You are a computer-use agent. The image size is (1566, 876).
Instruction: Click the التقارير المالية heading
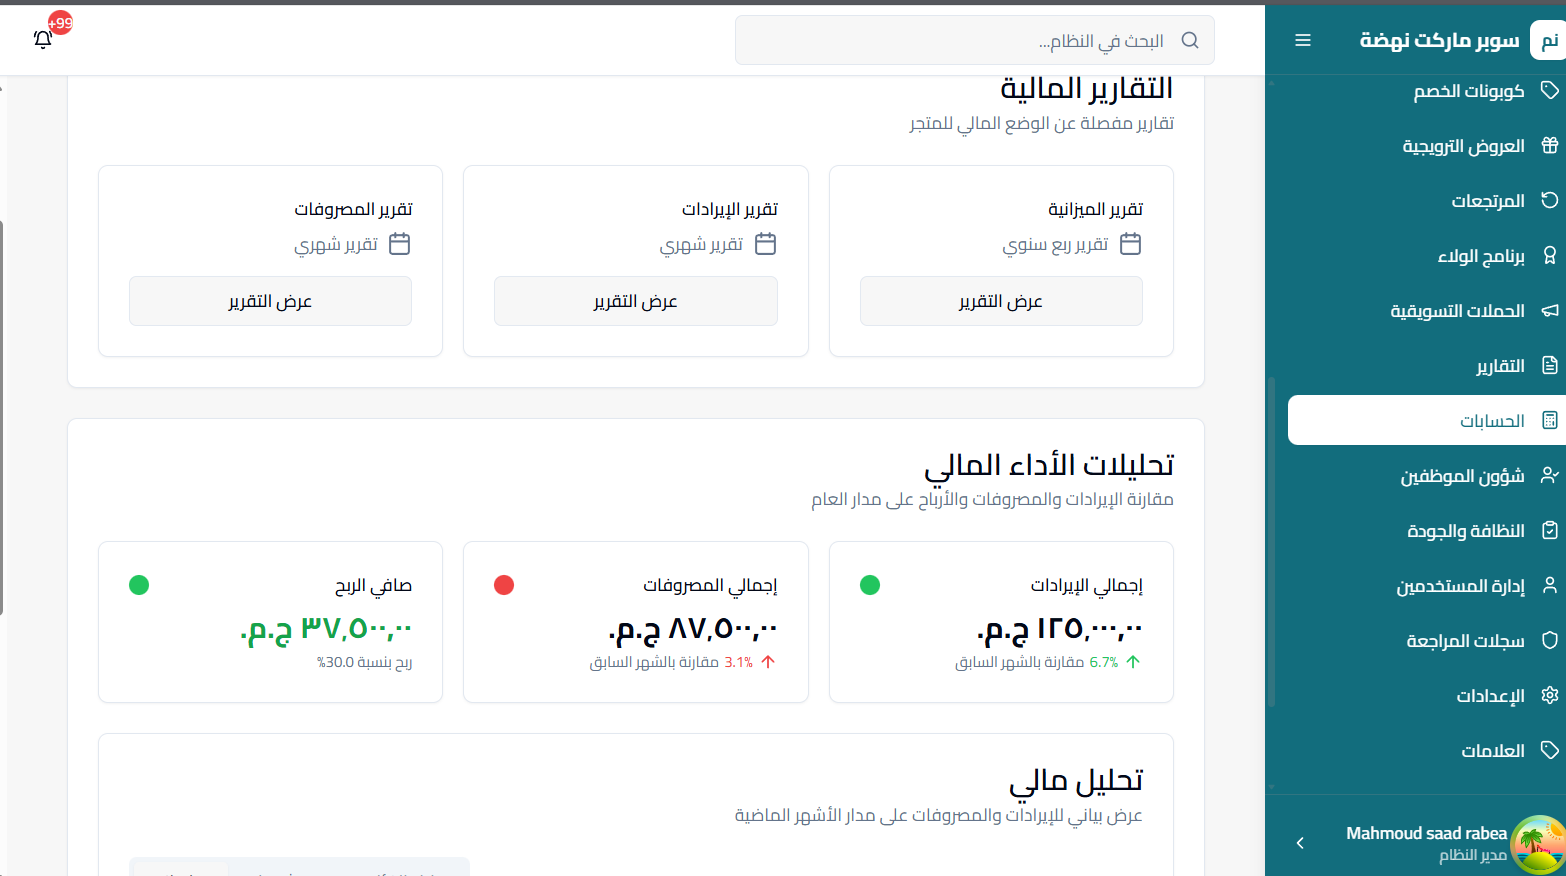coord(1087,88)
